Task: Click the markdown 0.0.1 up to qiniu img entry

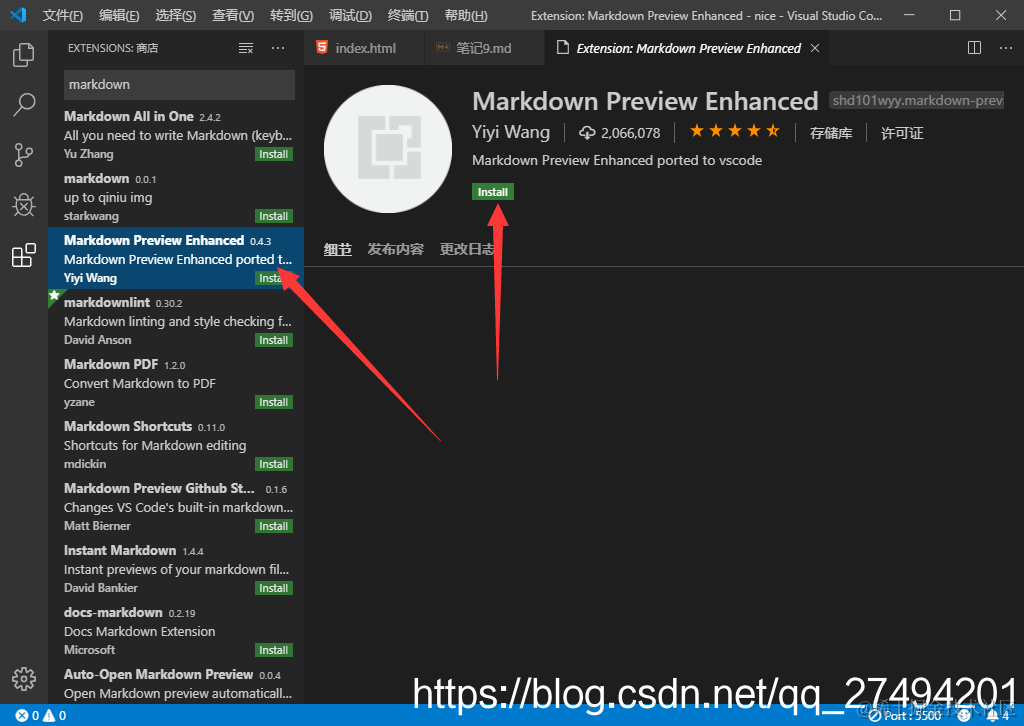Action: click(x=176, y=197)
